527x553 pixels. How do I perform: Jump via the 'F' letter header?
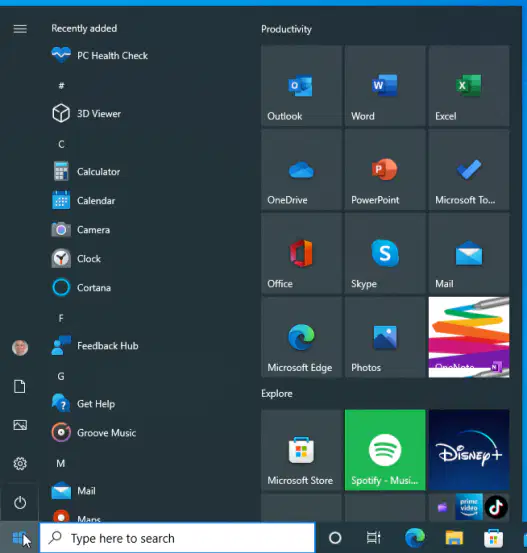coord(61,318)
